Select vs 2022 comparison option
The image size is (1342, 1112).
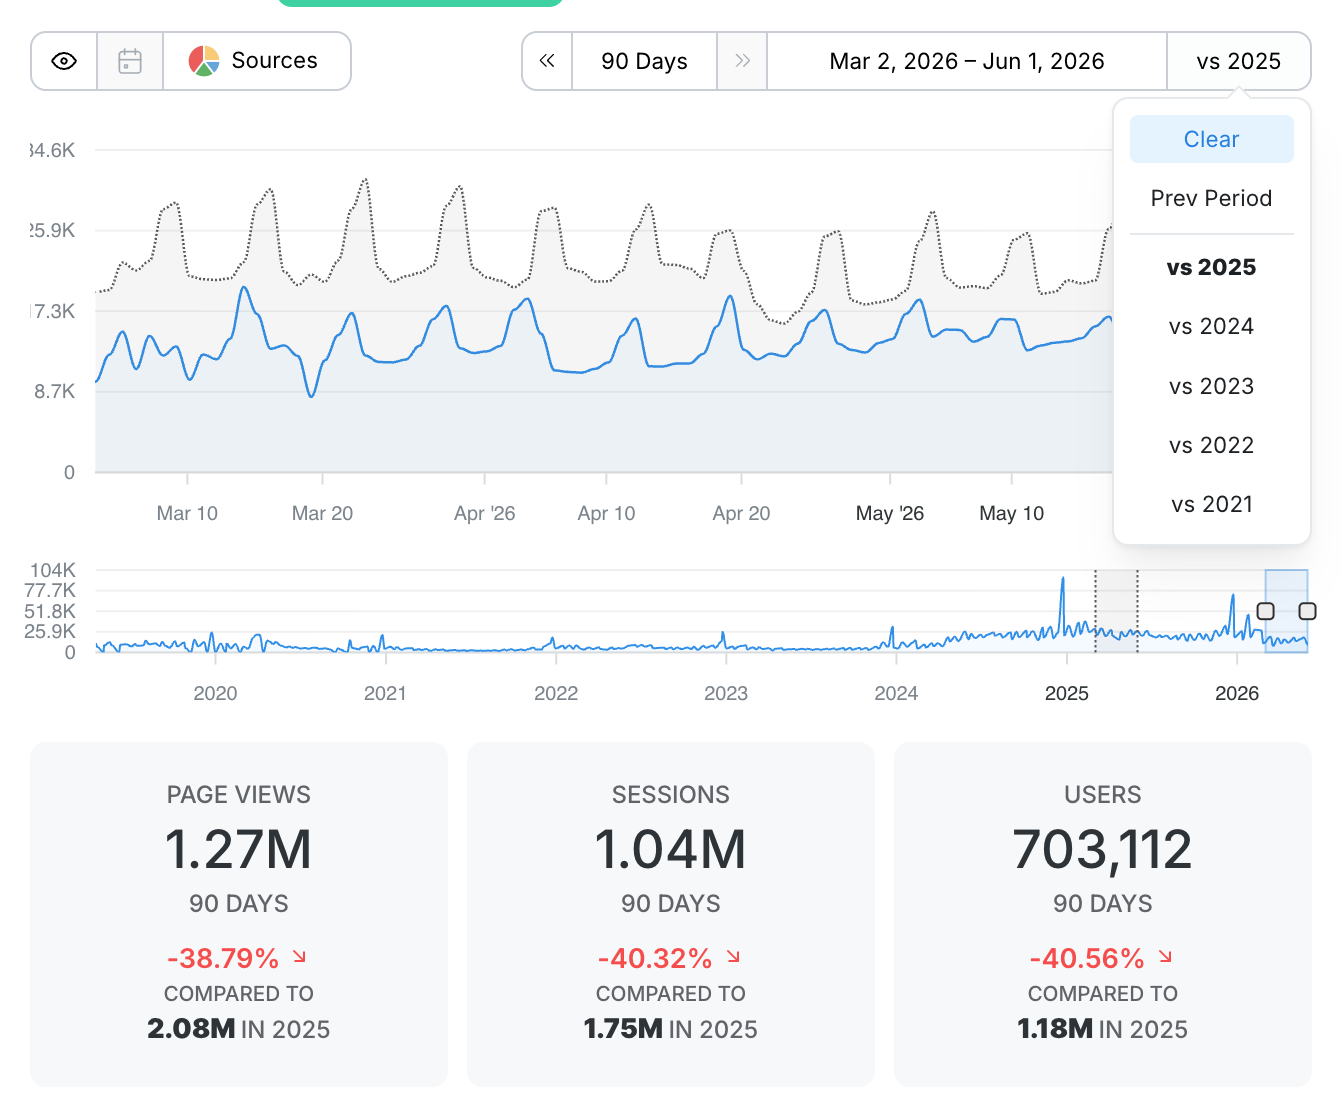(x=1212, y=445)
